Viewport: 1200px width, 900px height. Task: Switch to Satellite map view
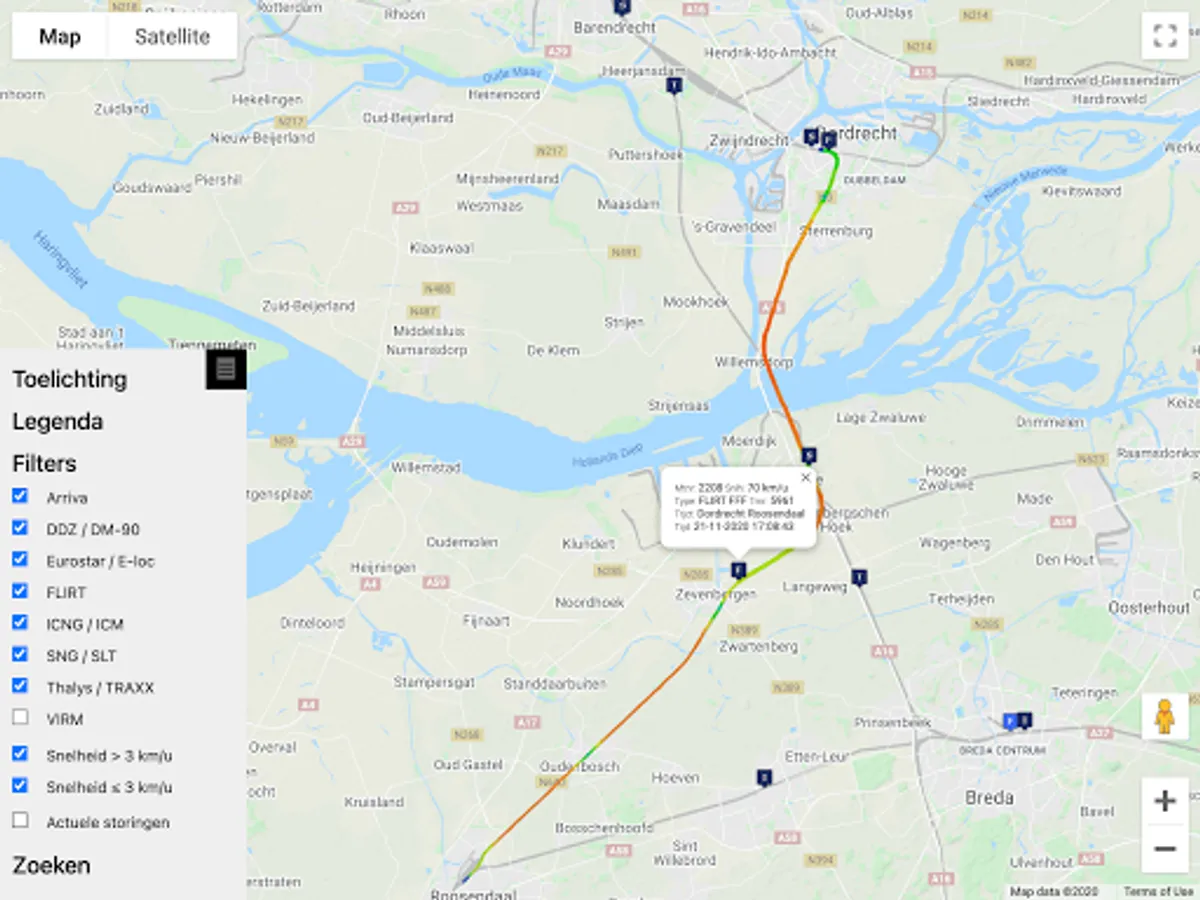click(172, 37)
